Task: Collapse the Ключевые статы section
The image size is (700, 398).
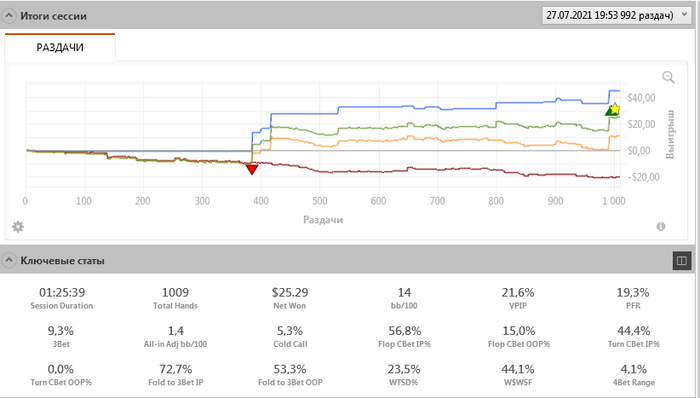Action: coord(8,260)
